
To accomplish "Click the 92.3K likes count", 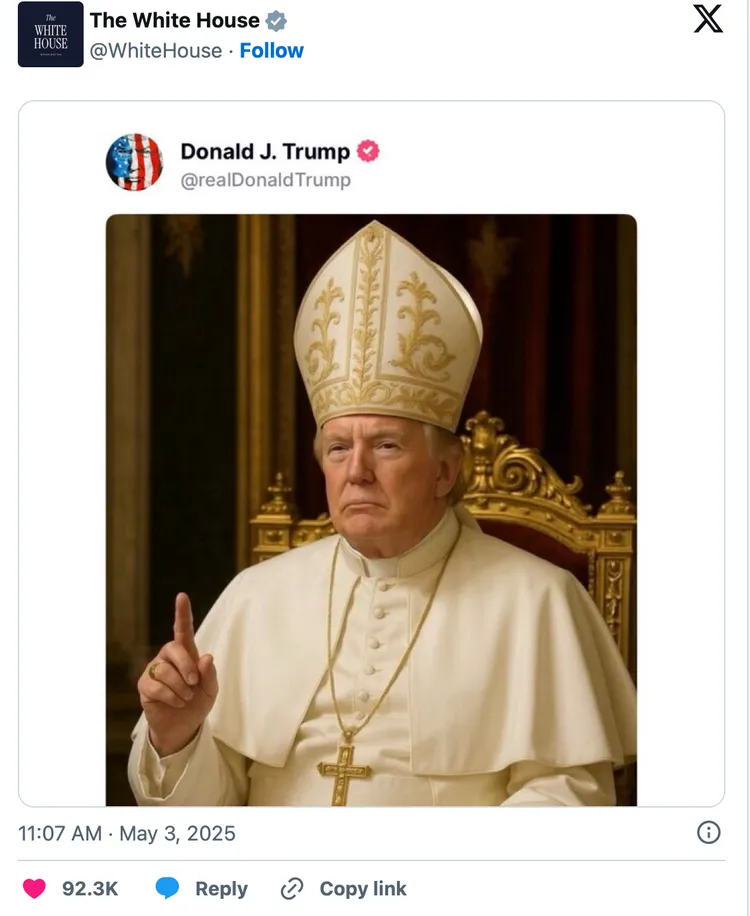I will tap(90, 889).
